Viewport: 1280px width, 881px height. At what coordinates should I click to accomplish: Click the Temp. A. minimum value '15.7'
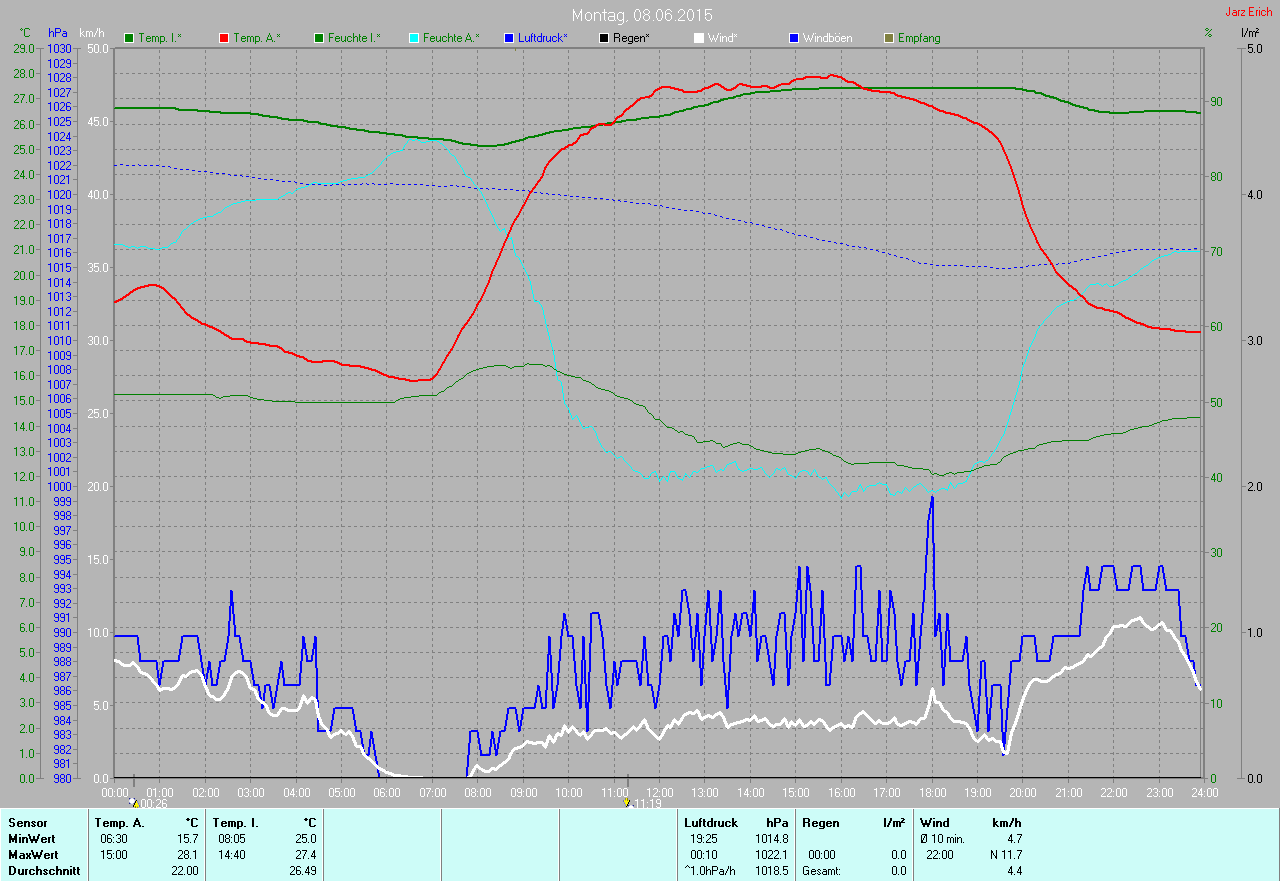188,839
